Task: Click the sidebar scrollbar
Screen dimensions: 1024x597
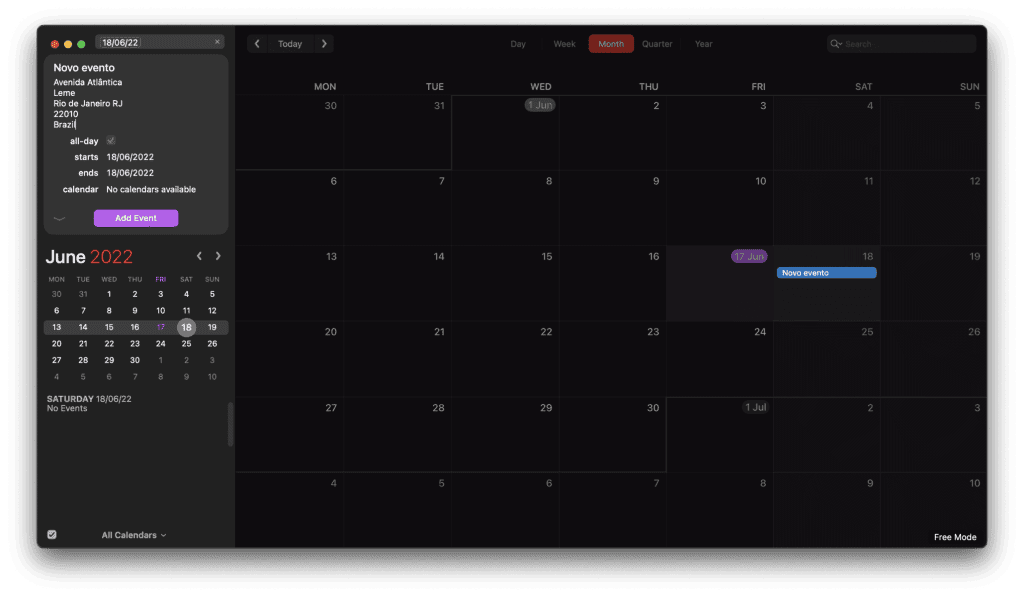Action: (230, 425)
